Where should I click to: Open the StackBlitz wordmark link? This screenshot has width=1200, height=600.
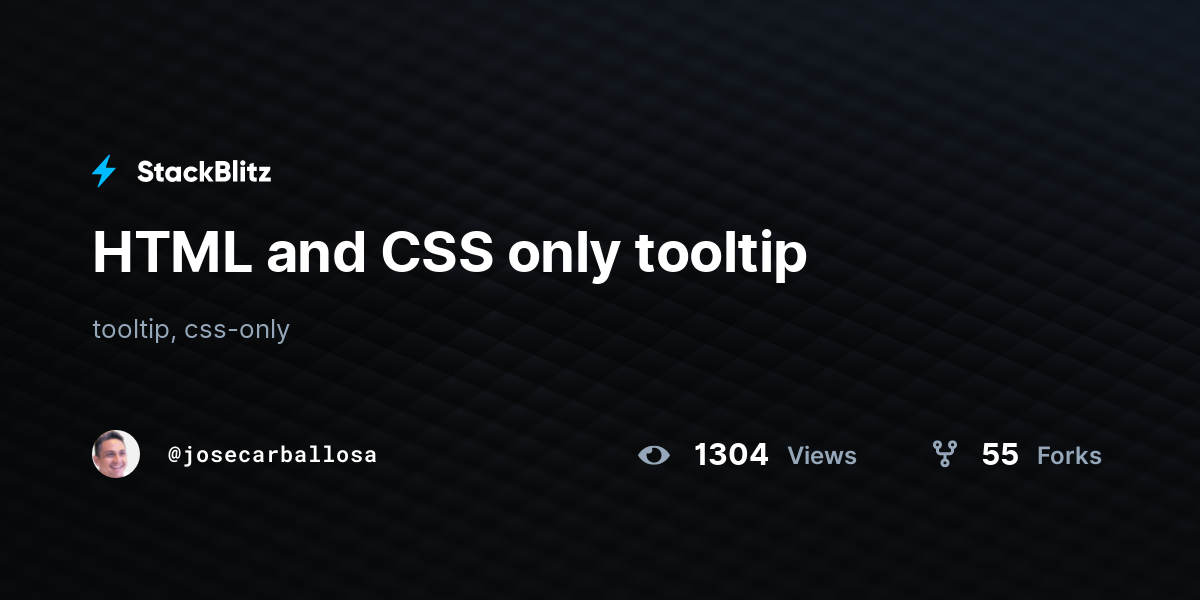tap(204, 172)
